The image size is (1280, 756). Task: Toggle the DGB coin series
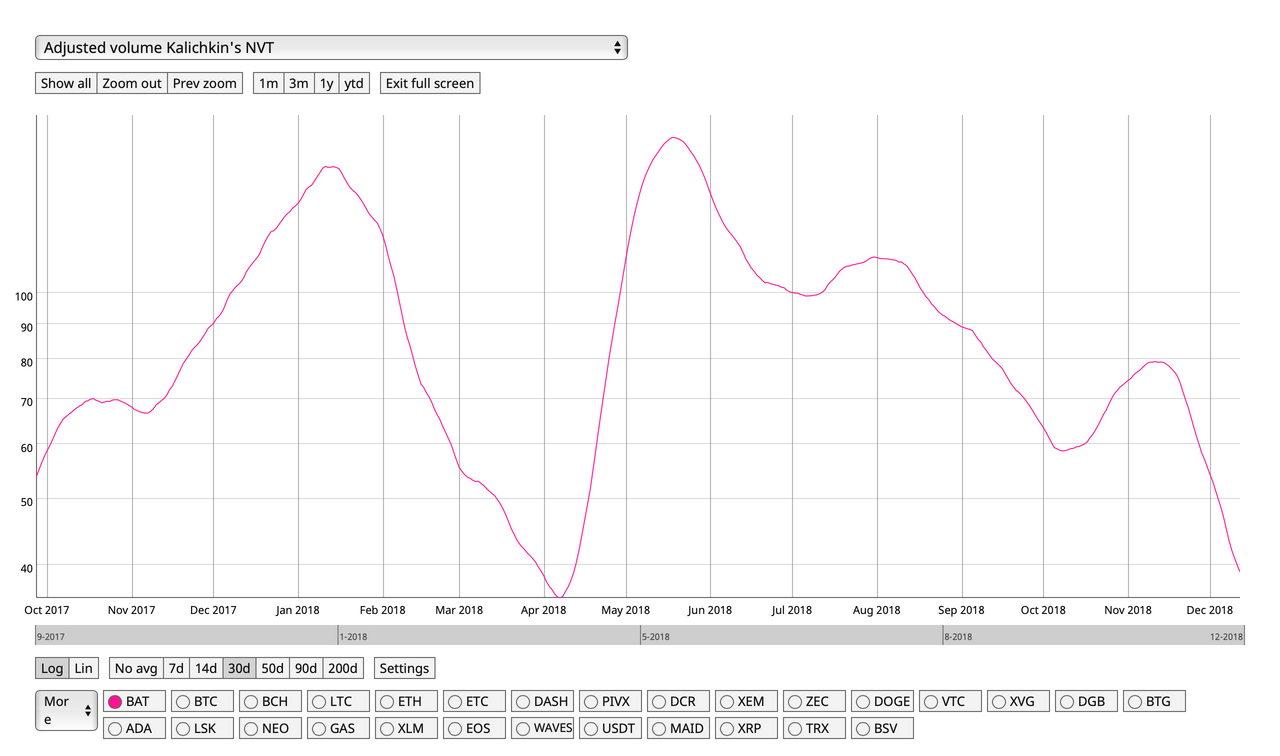[x=1087, y=701]
